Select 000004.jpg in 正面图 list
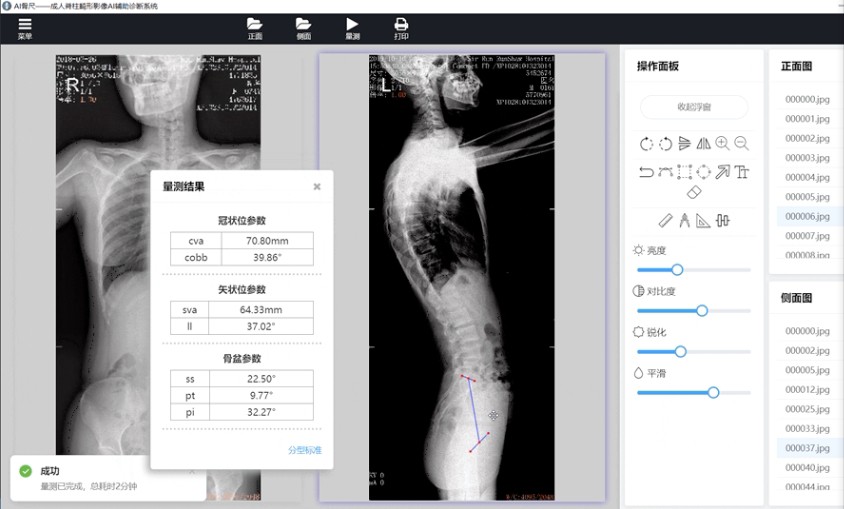 pos(807,178)
